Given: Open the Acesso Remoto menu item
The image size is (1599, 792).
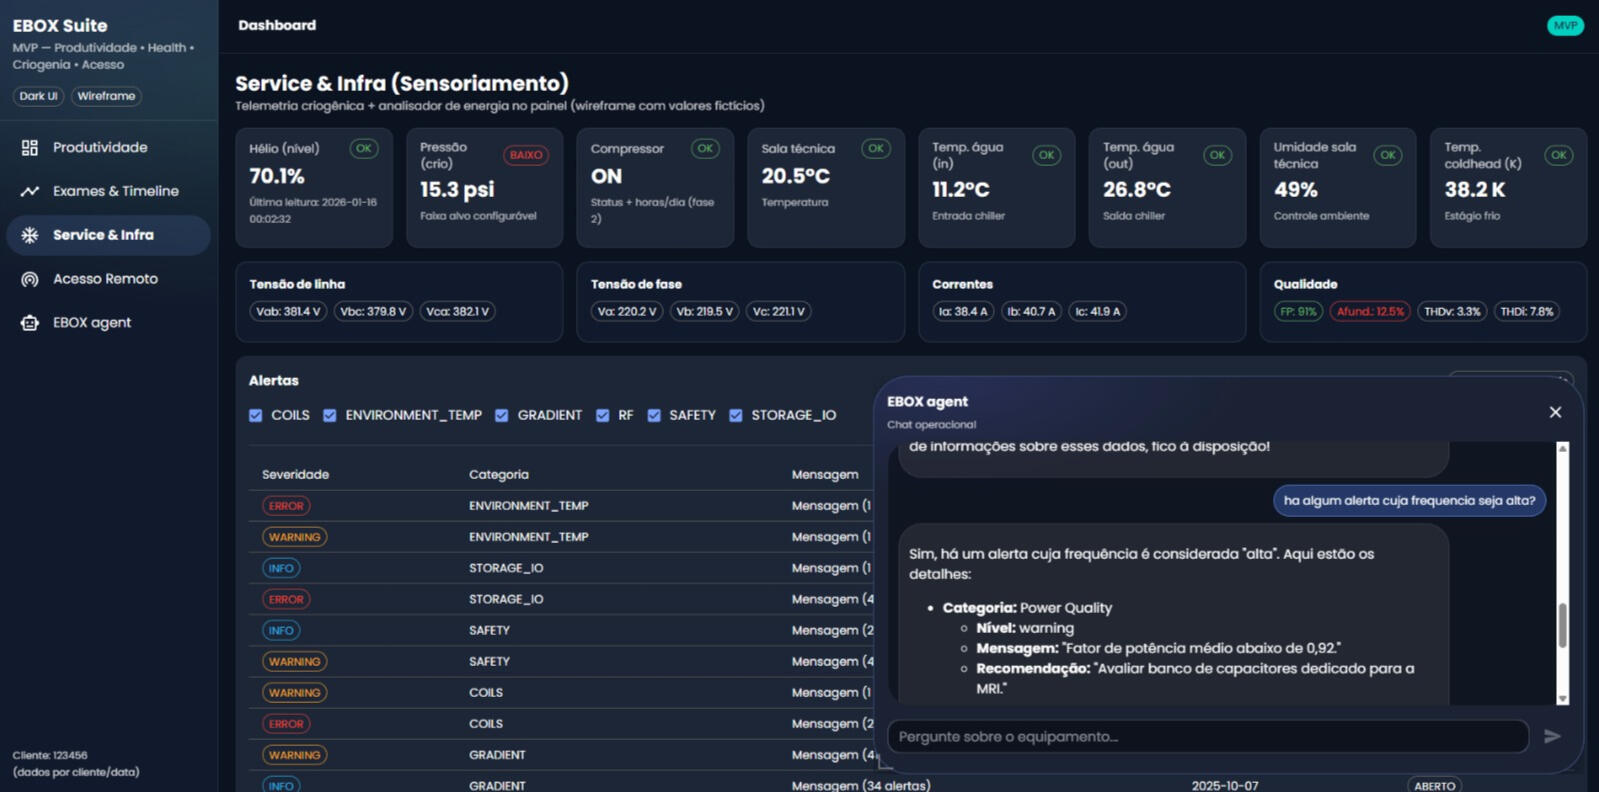Looking at the screenshot, I should tap(105, 279).
